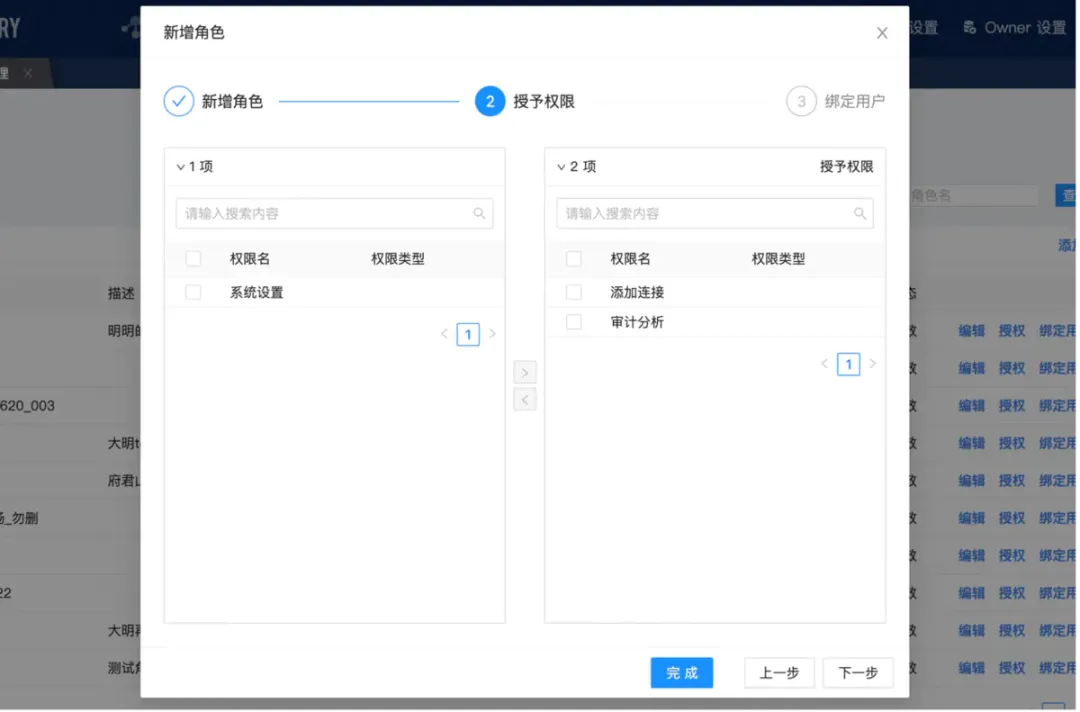Click the magnifier icon in the right search box
Screen dimensions: 1080x712
(x=860, y=213)
